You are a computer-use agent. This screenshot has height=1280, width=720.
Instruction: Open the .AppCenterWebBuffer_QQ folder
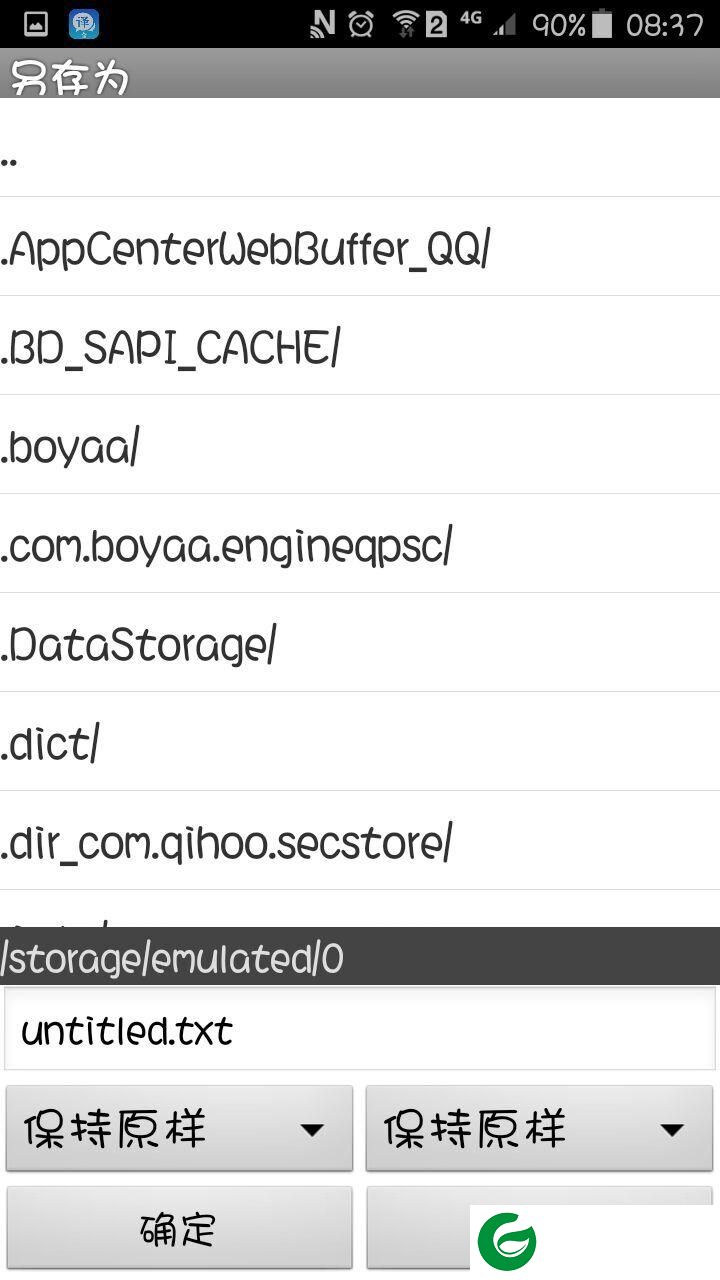(360, 246)
